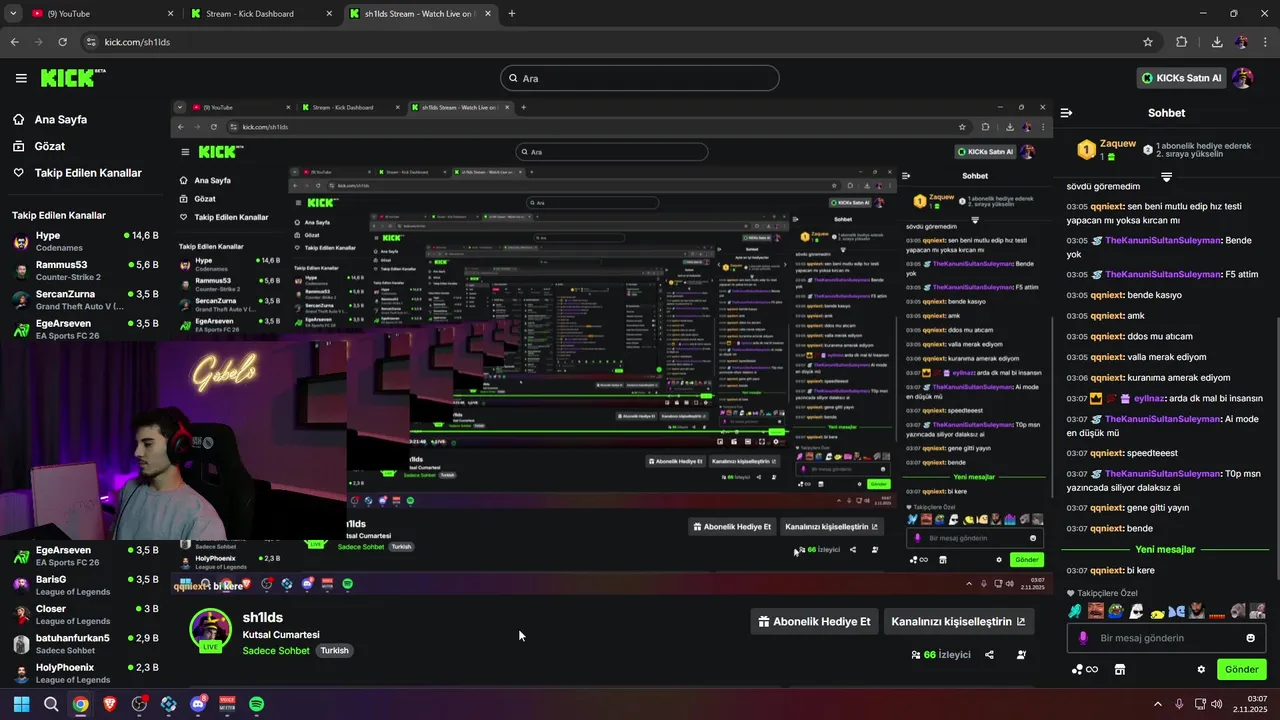Select the yellow duck emote
1280x720 pixels.
pos(1157,612)
